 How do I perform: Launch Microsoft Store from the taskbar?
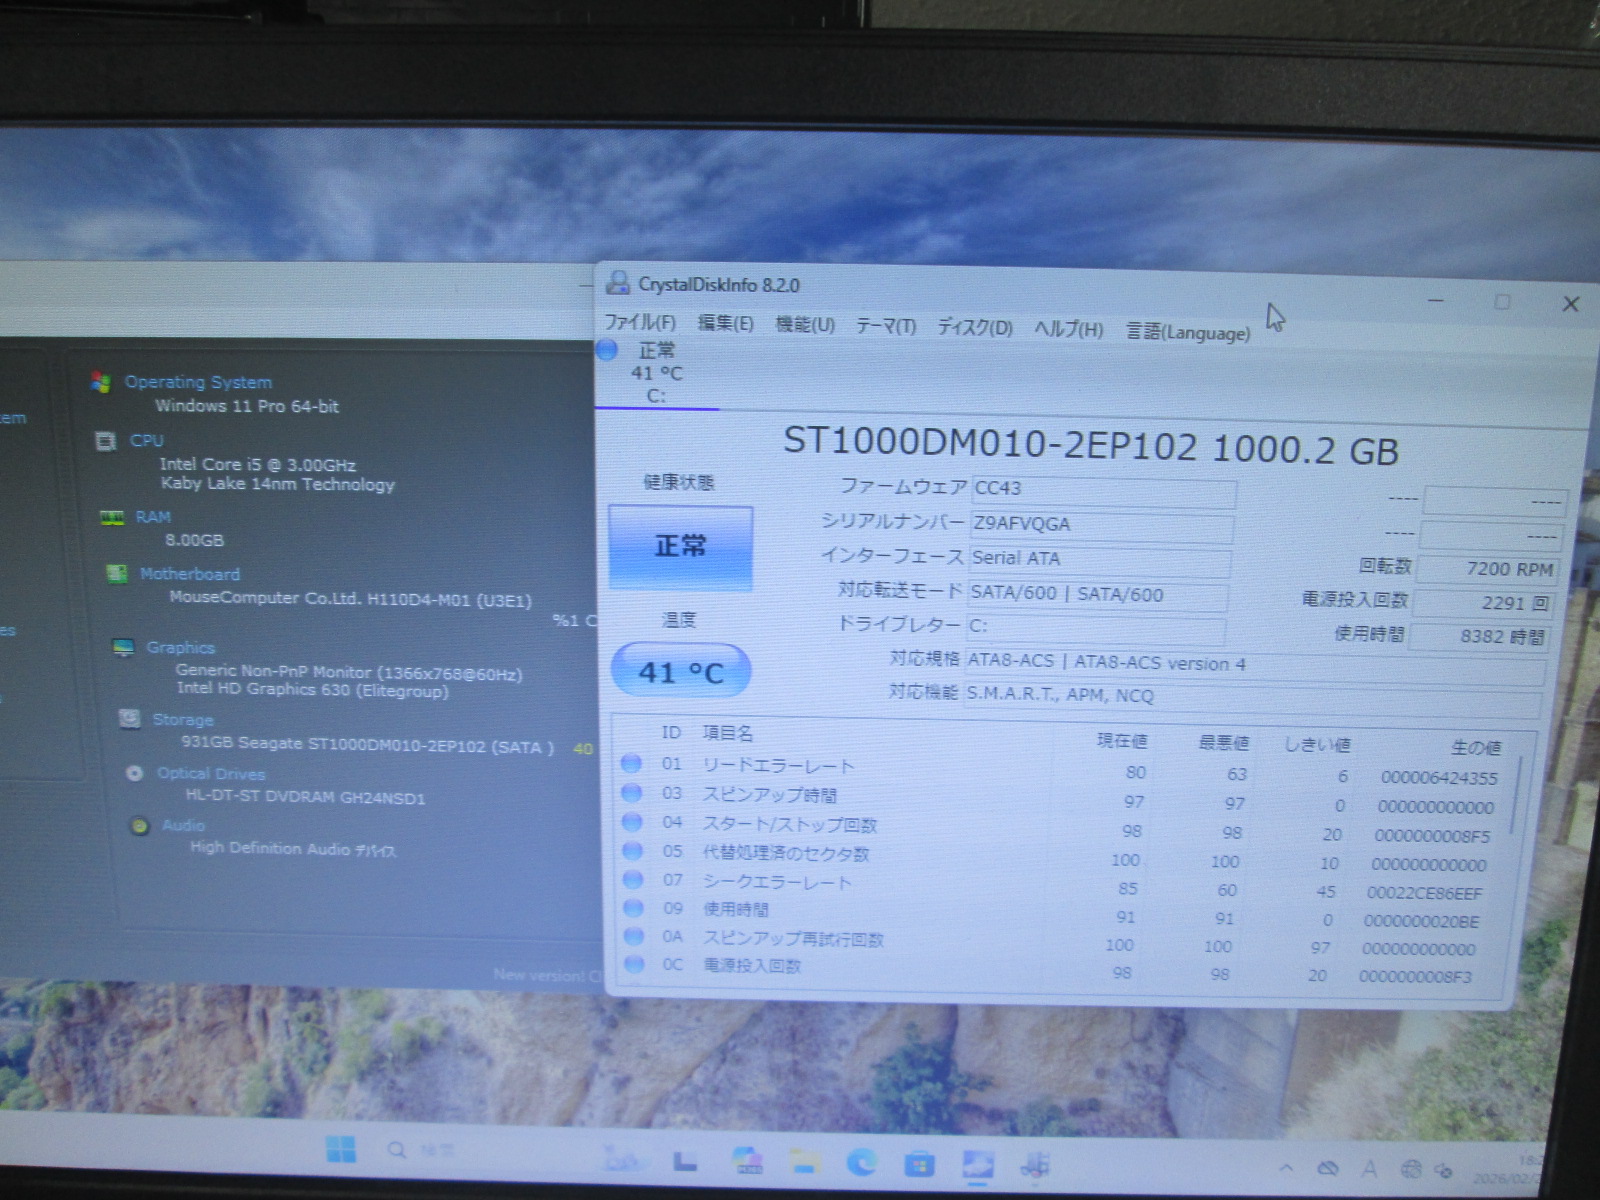919,1164
